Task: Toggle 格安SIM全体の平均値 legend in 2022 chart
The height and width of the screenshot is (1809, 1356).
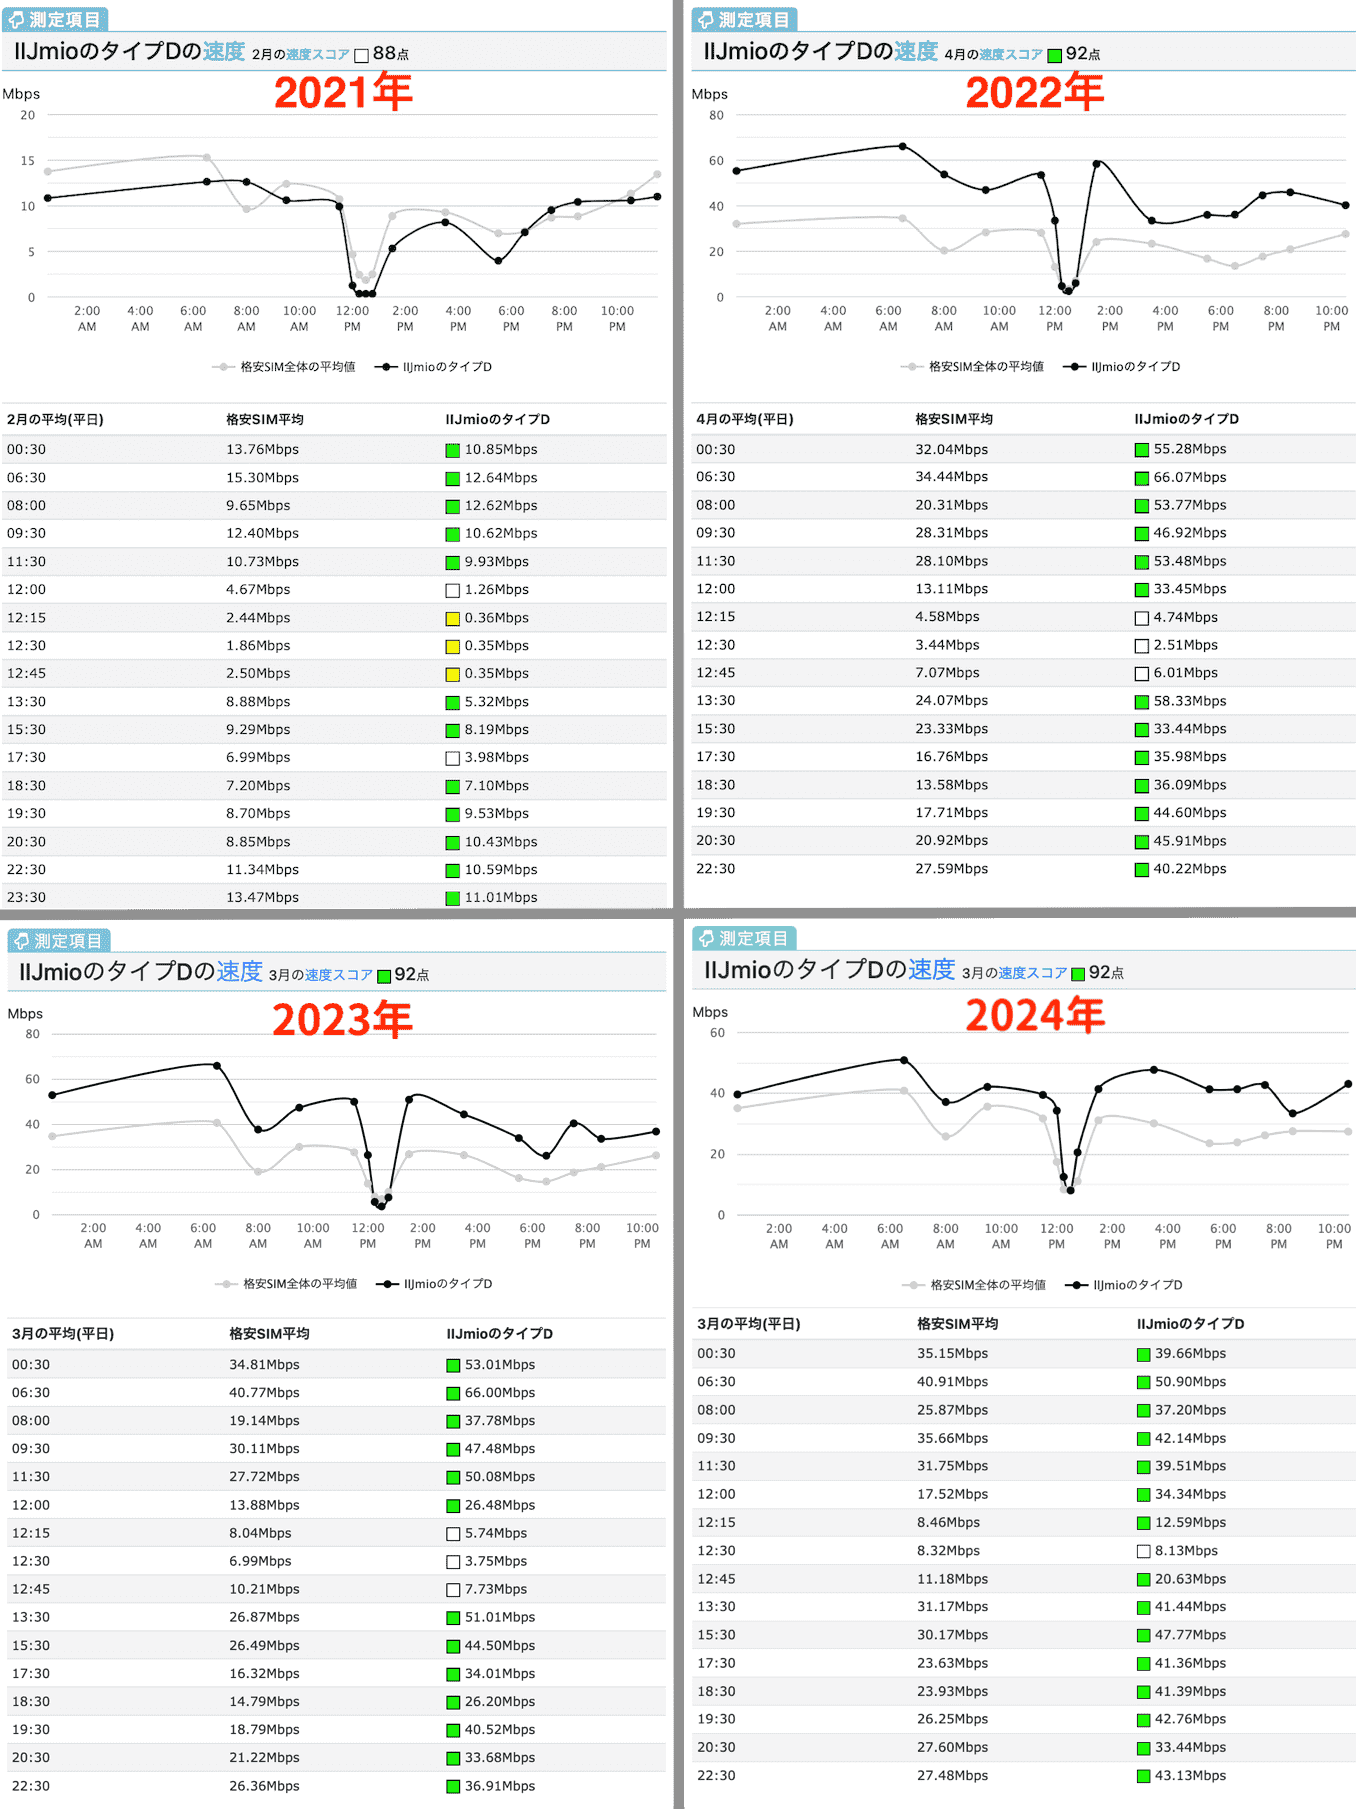Action: [972, 367]
